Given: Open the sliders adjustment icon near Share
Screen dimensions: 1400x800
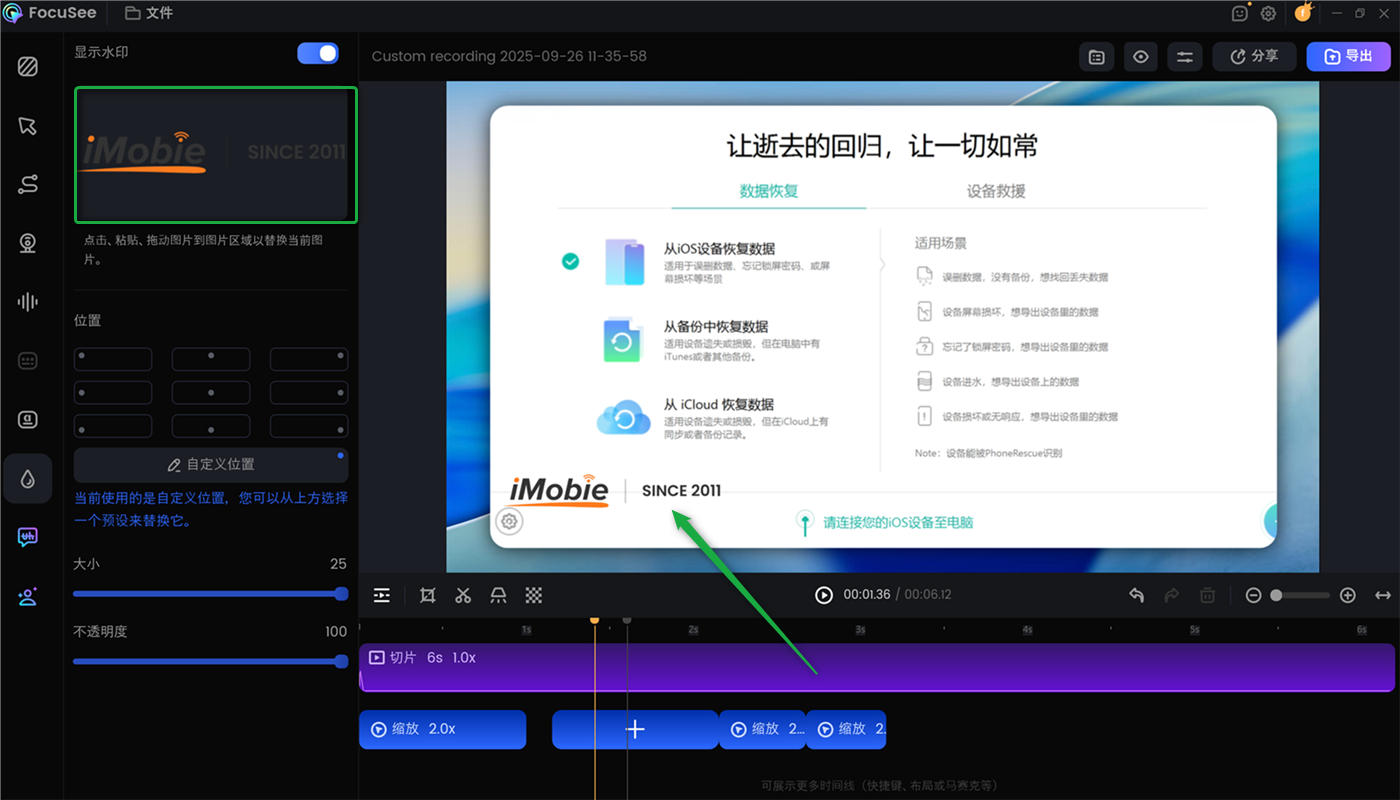Looking at the screenshot, I should [x=1185, y=57].
